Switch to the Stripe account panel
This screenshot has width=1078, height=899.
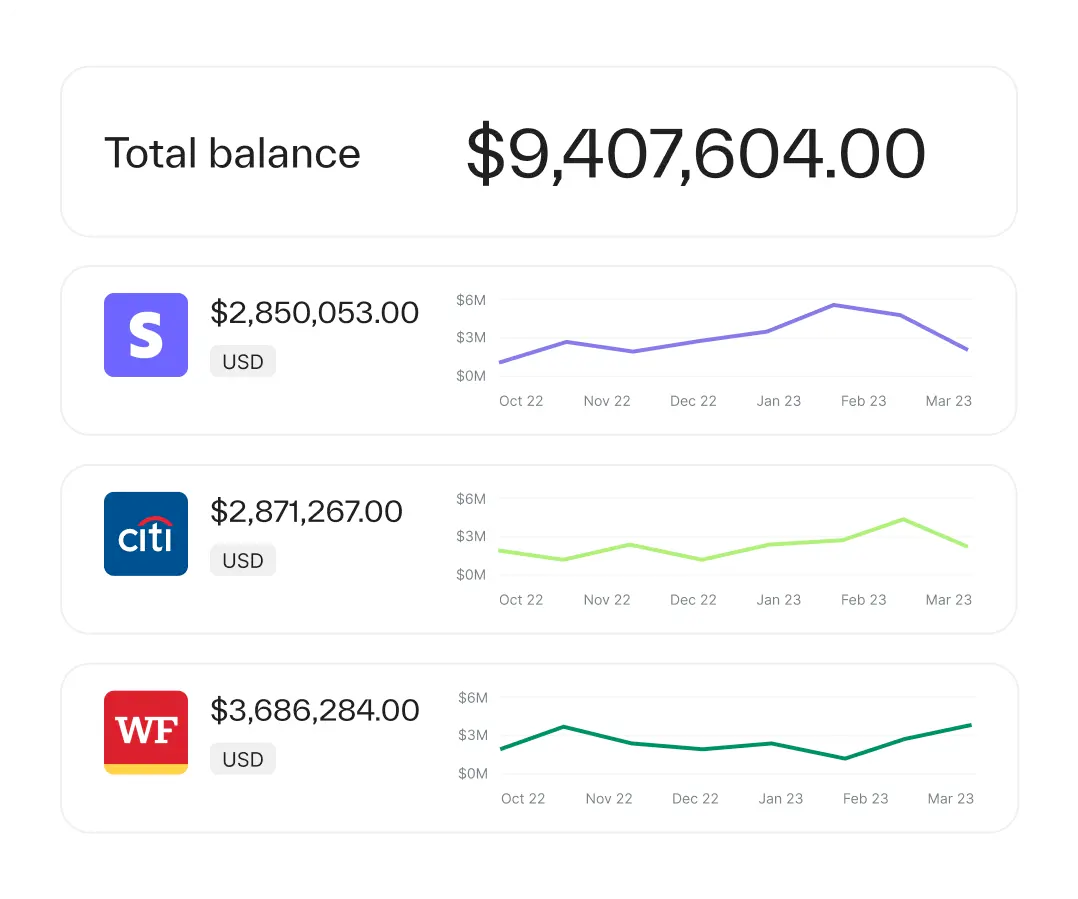point(539,350)
